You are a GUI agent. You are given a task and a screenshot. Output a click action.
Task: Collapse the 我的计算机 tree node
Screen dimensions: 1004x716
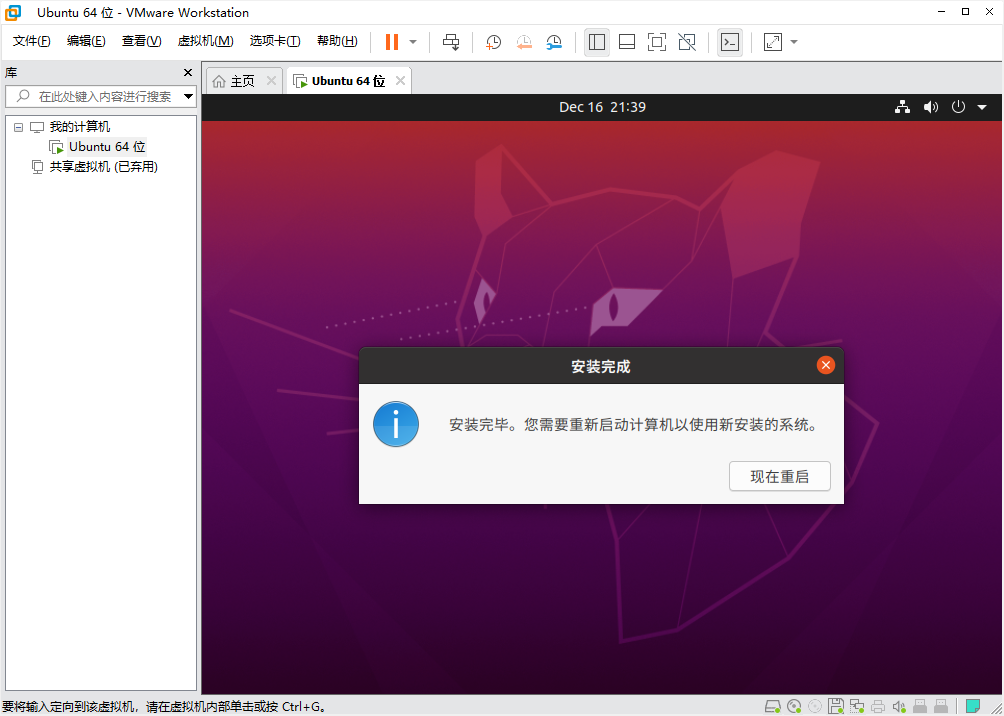19,127
